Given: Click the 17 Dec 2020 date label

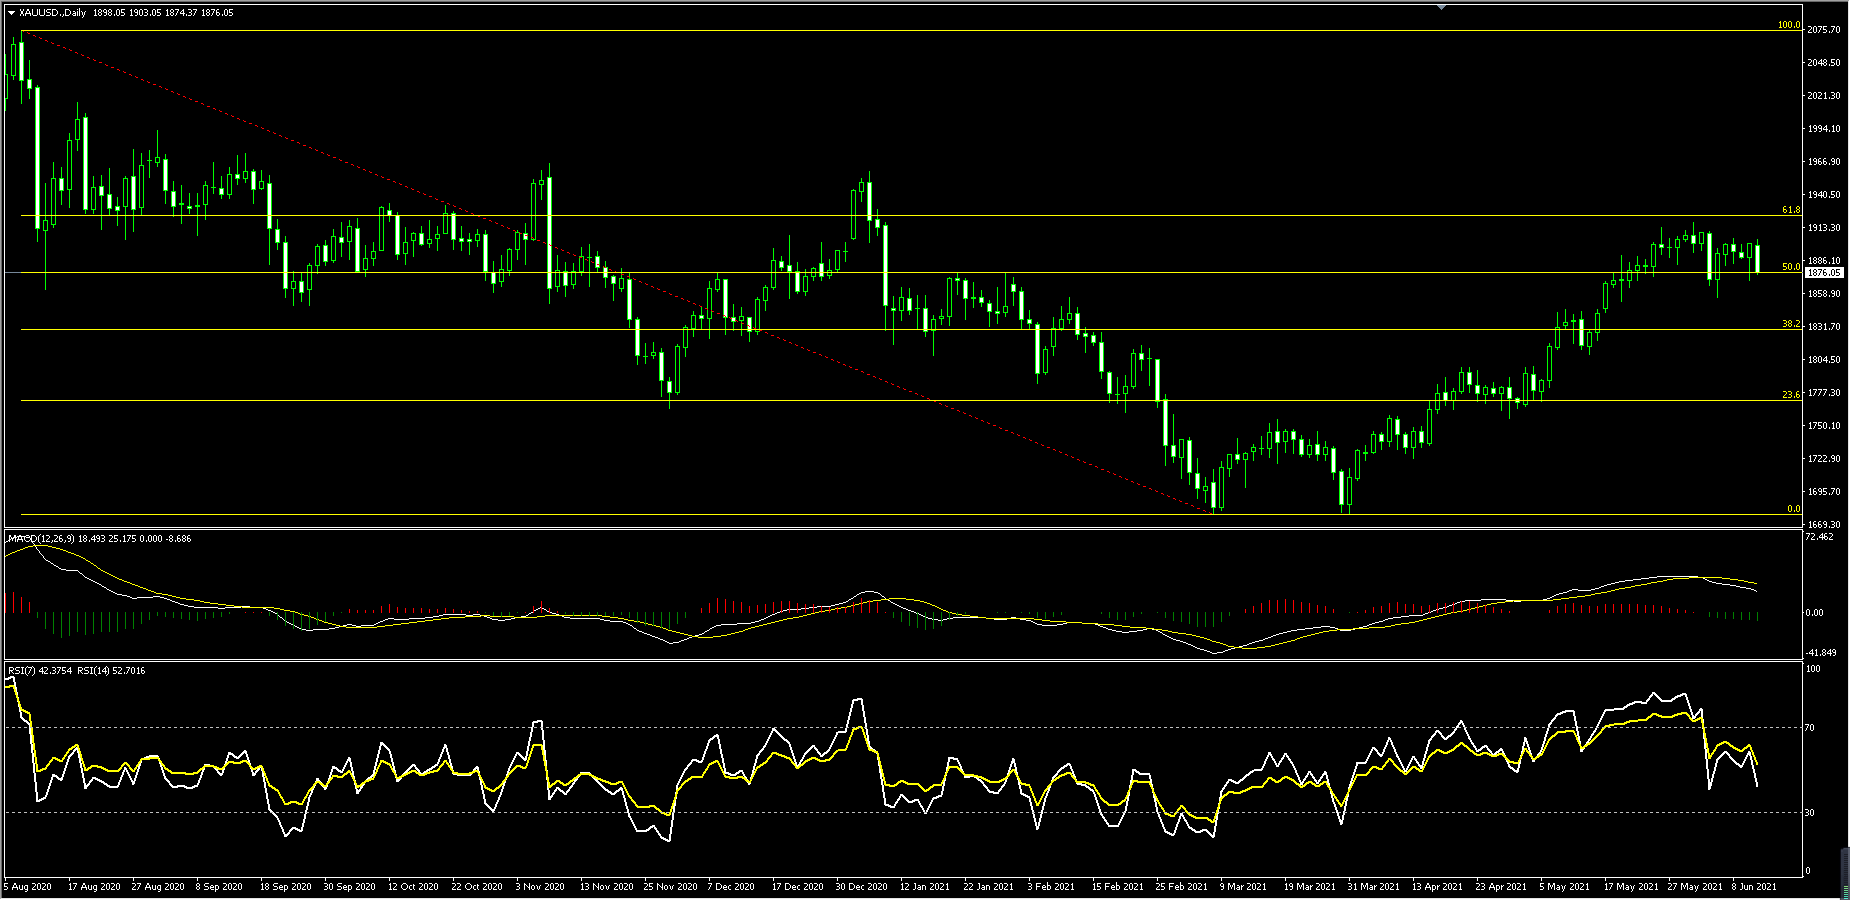Looking at the screenshot, I should 797,887.
